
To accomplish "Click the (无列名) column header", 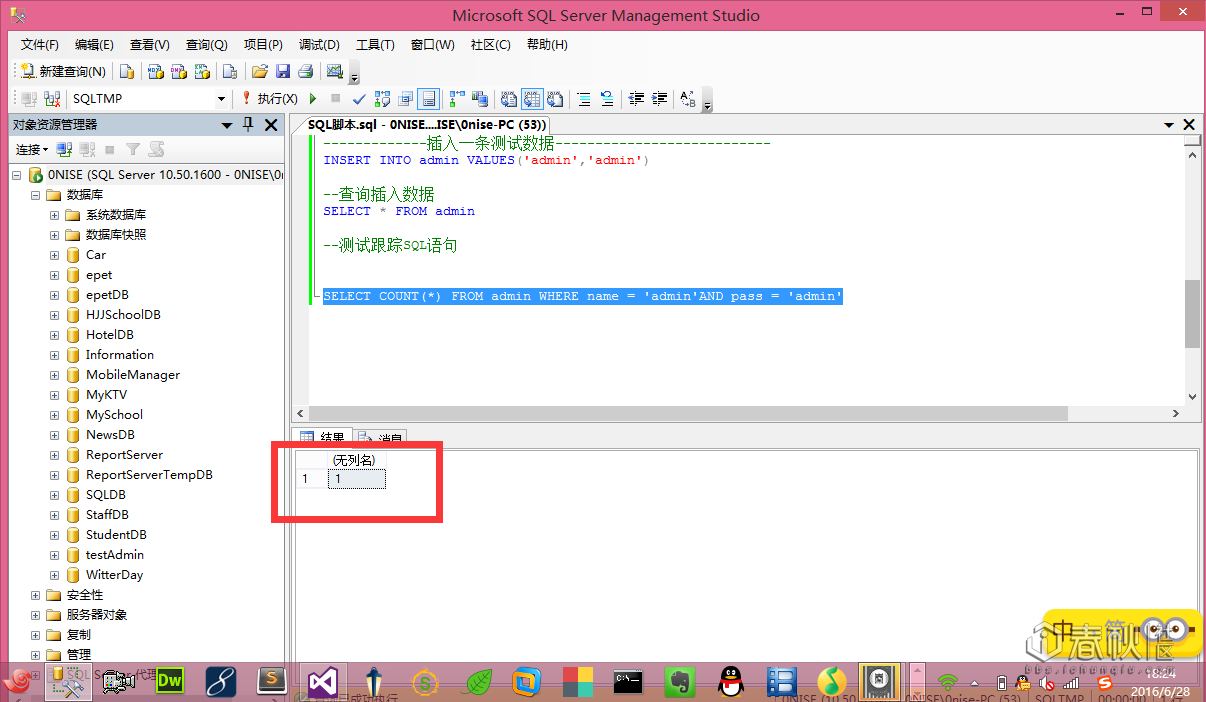I will [356, 460].
